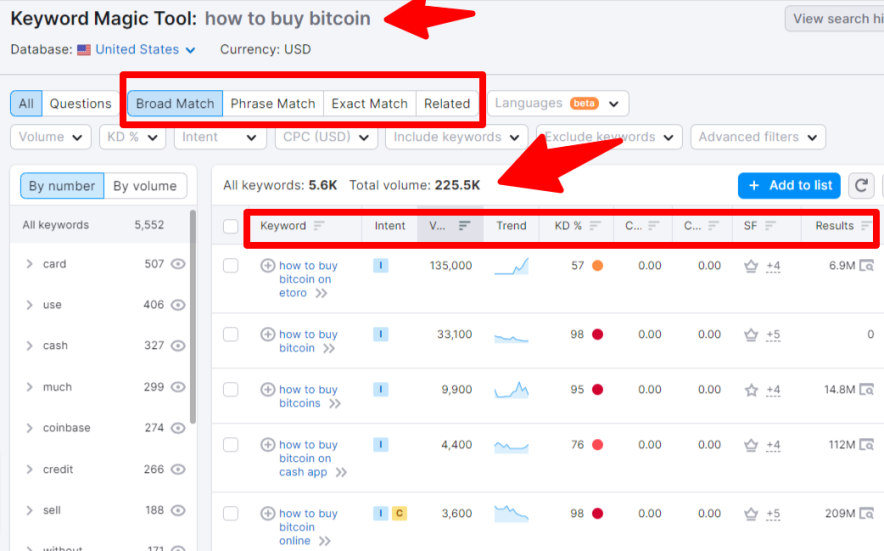Open SERP view icon for 6.9M results row
The height and width of the screenshot is (551, 884).
(867, 266)
